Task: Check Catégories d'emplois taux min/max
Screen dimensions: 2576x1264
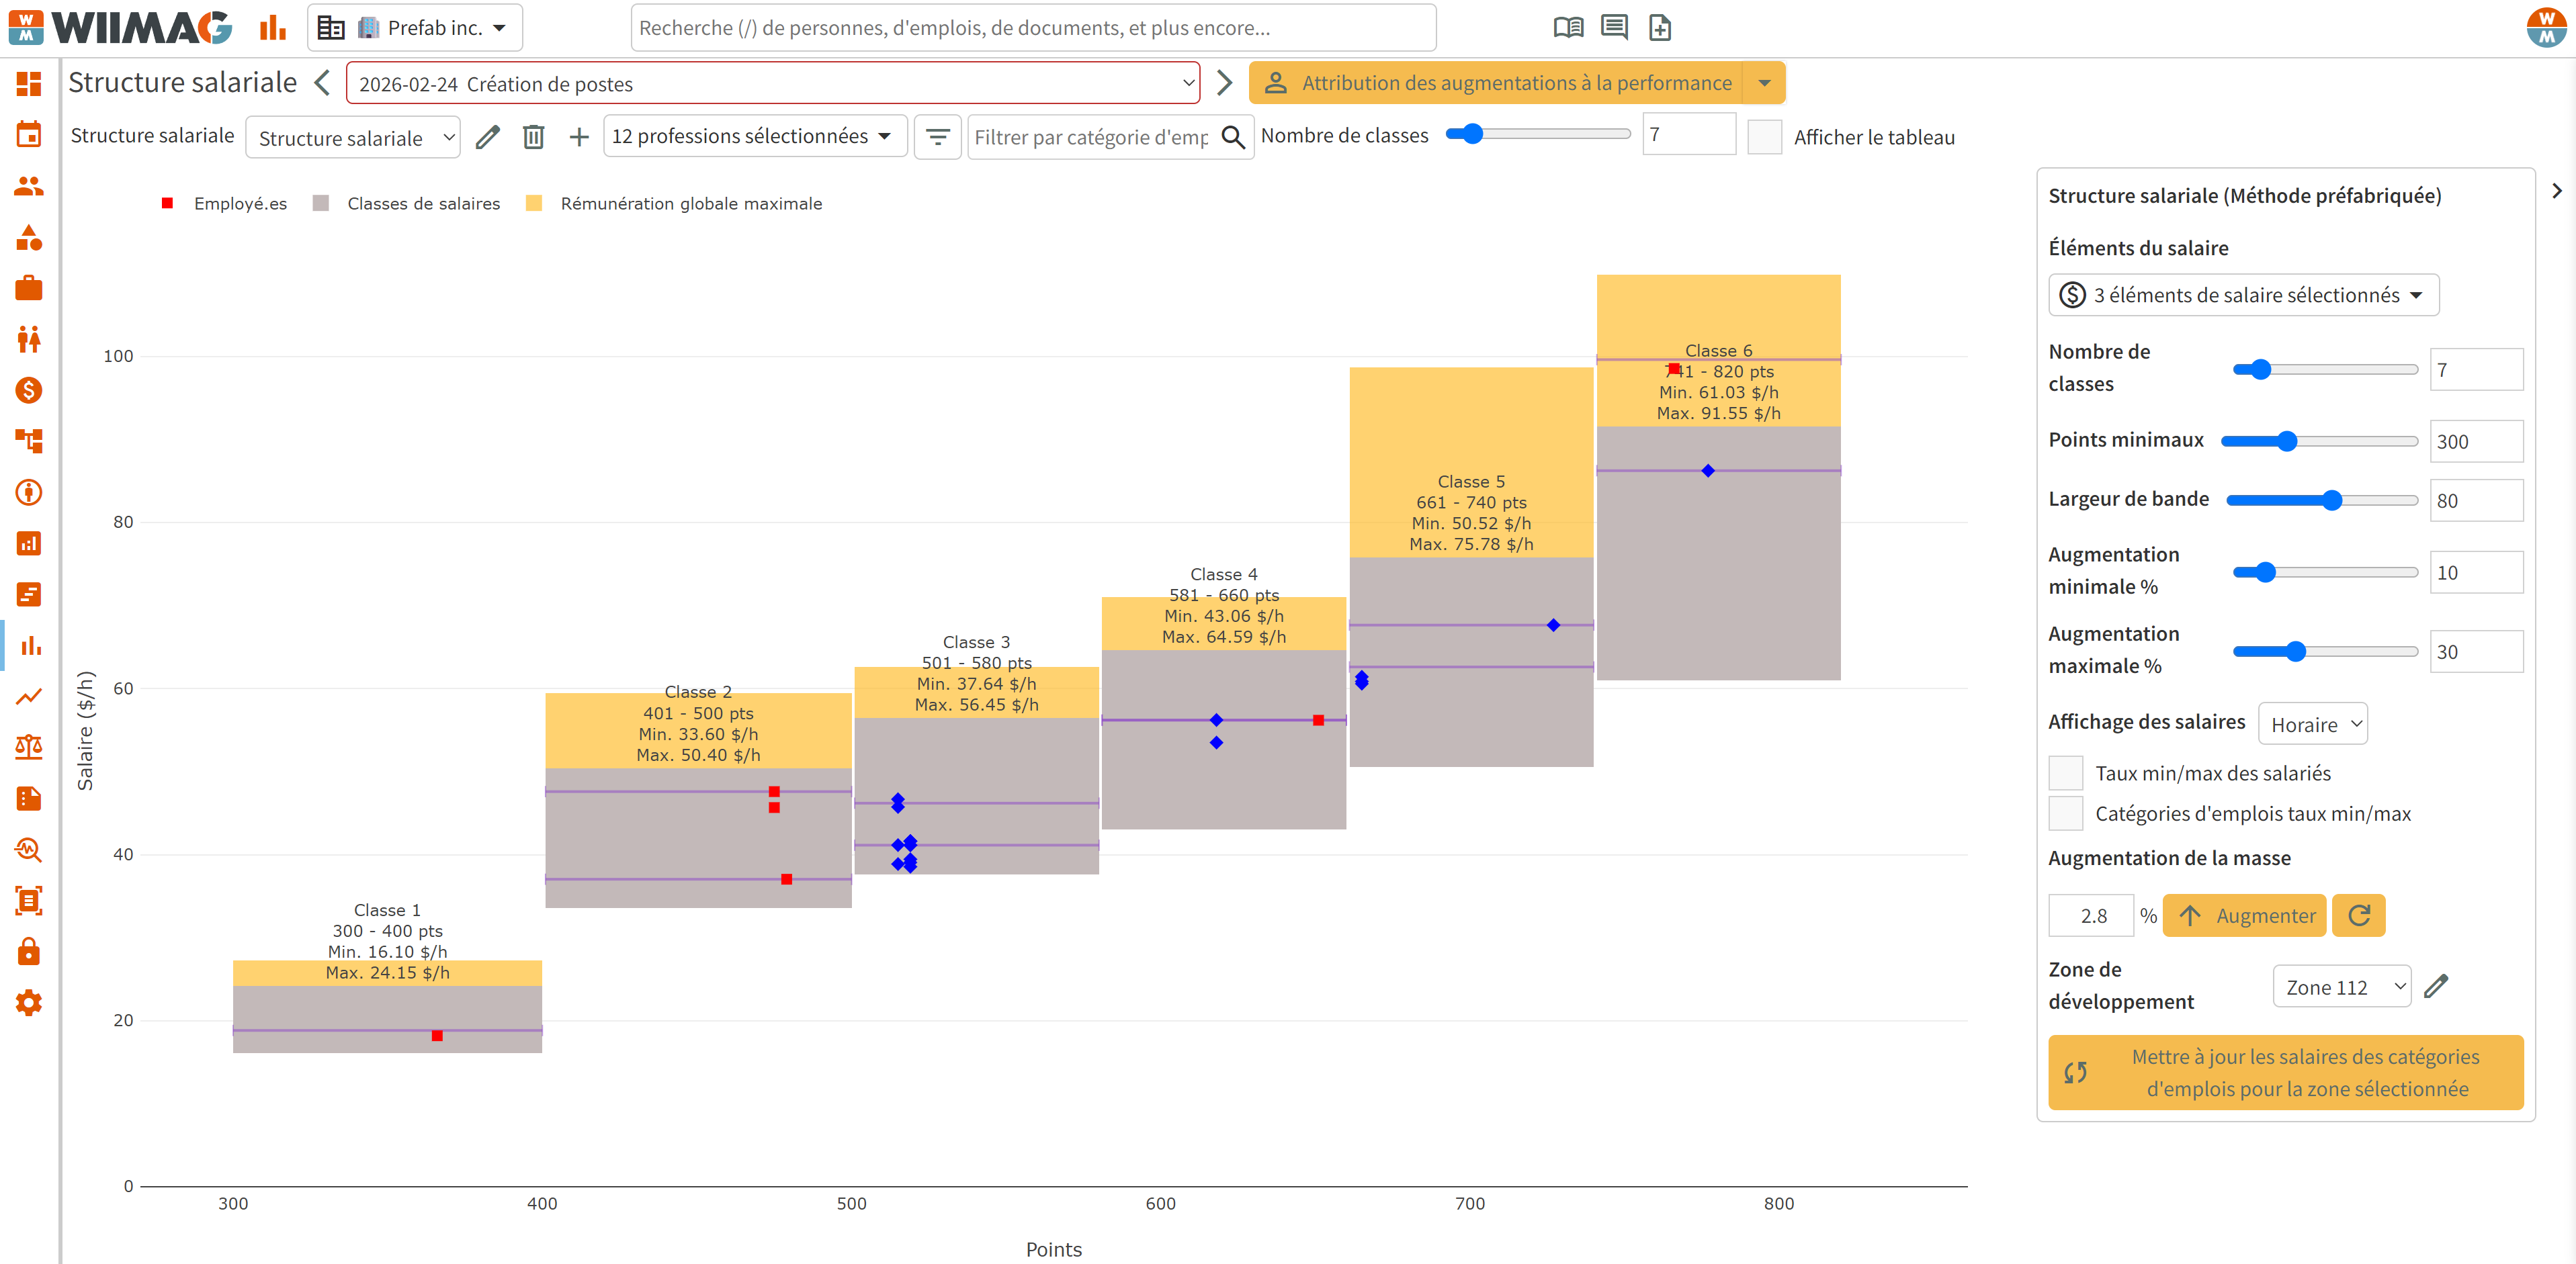Action: tap(2066, 814)
